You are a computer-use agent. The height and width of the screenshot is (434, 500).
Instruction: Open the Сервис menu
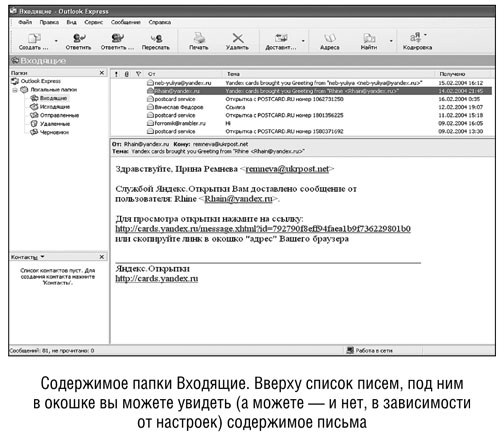(94, 22)
